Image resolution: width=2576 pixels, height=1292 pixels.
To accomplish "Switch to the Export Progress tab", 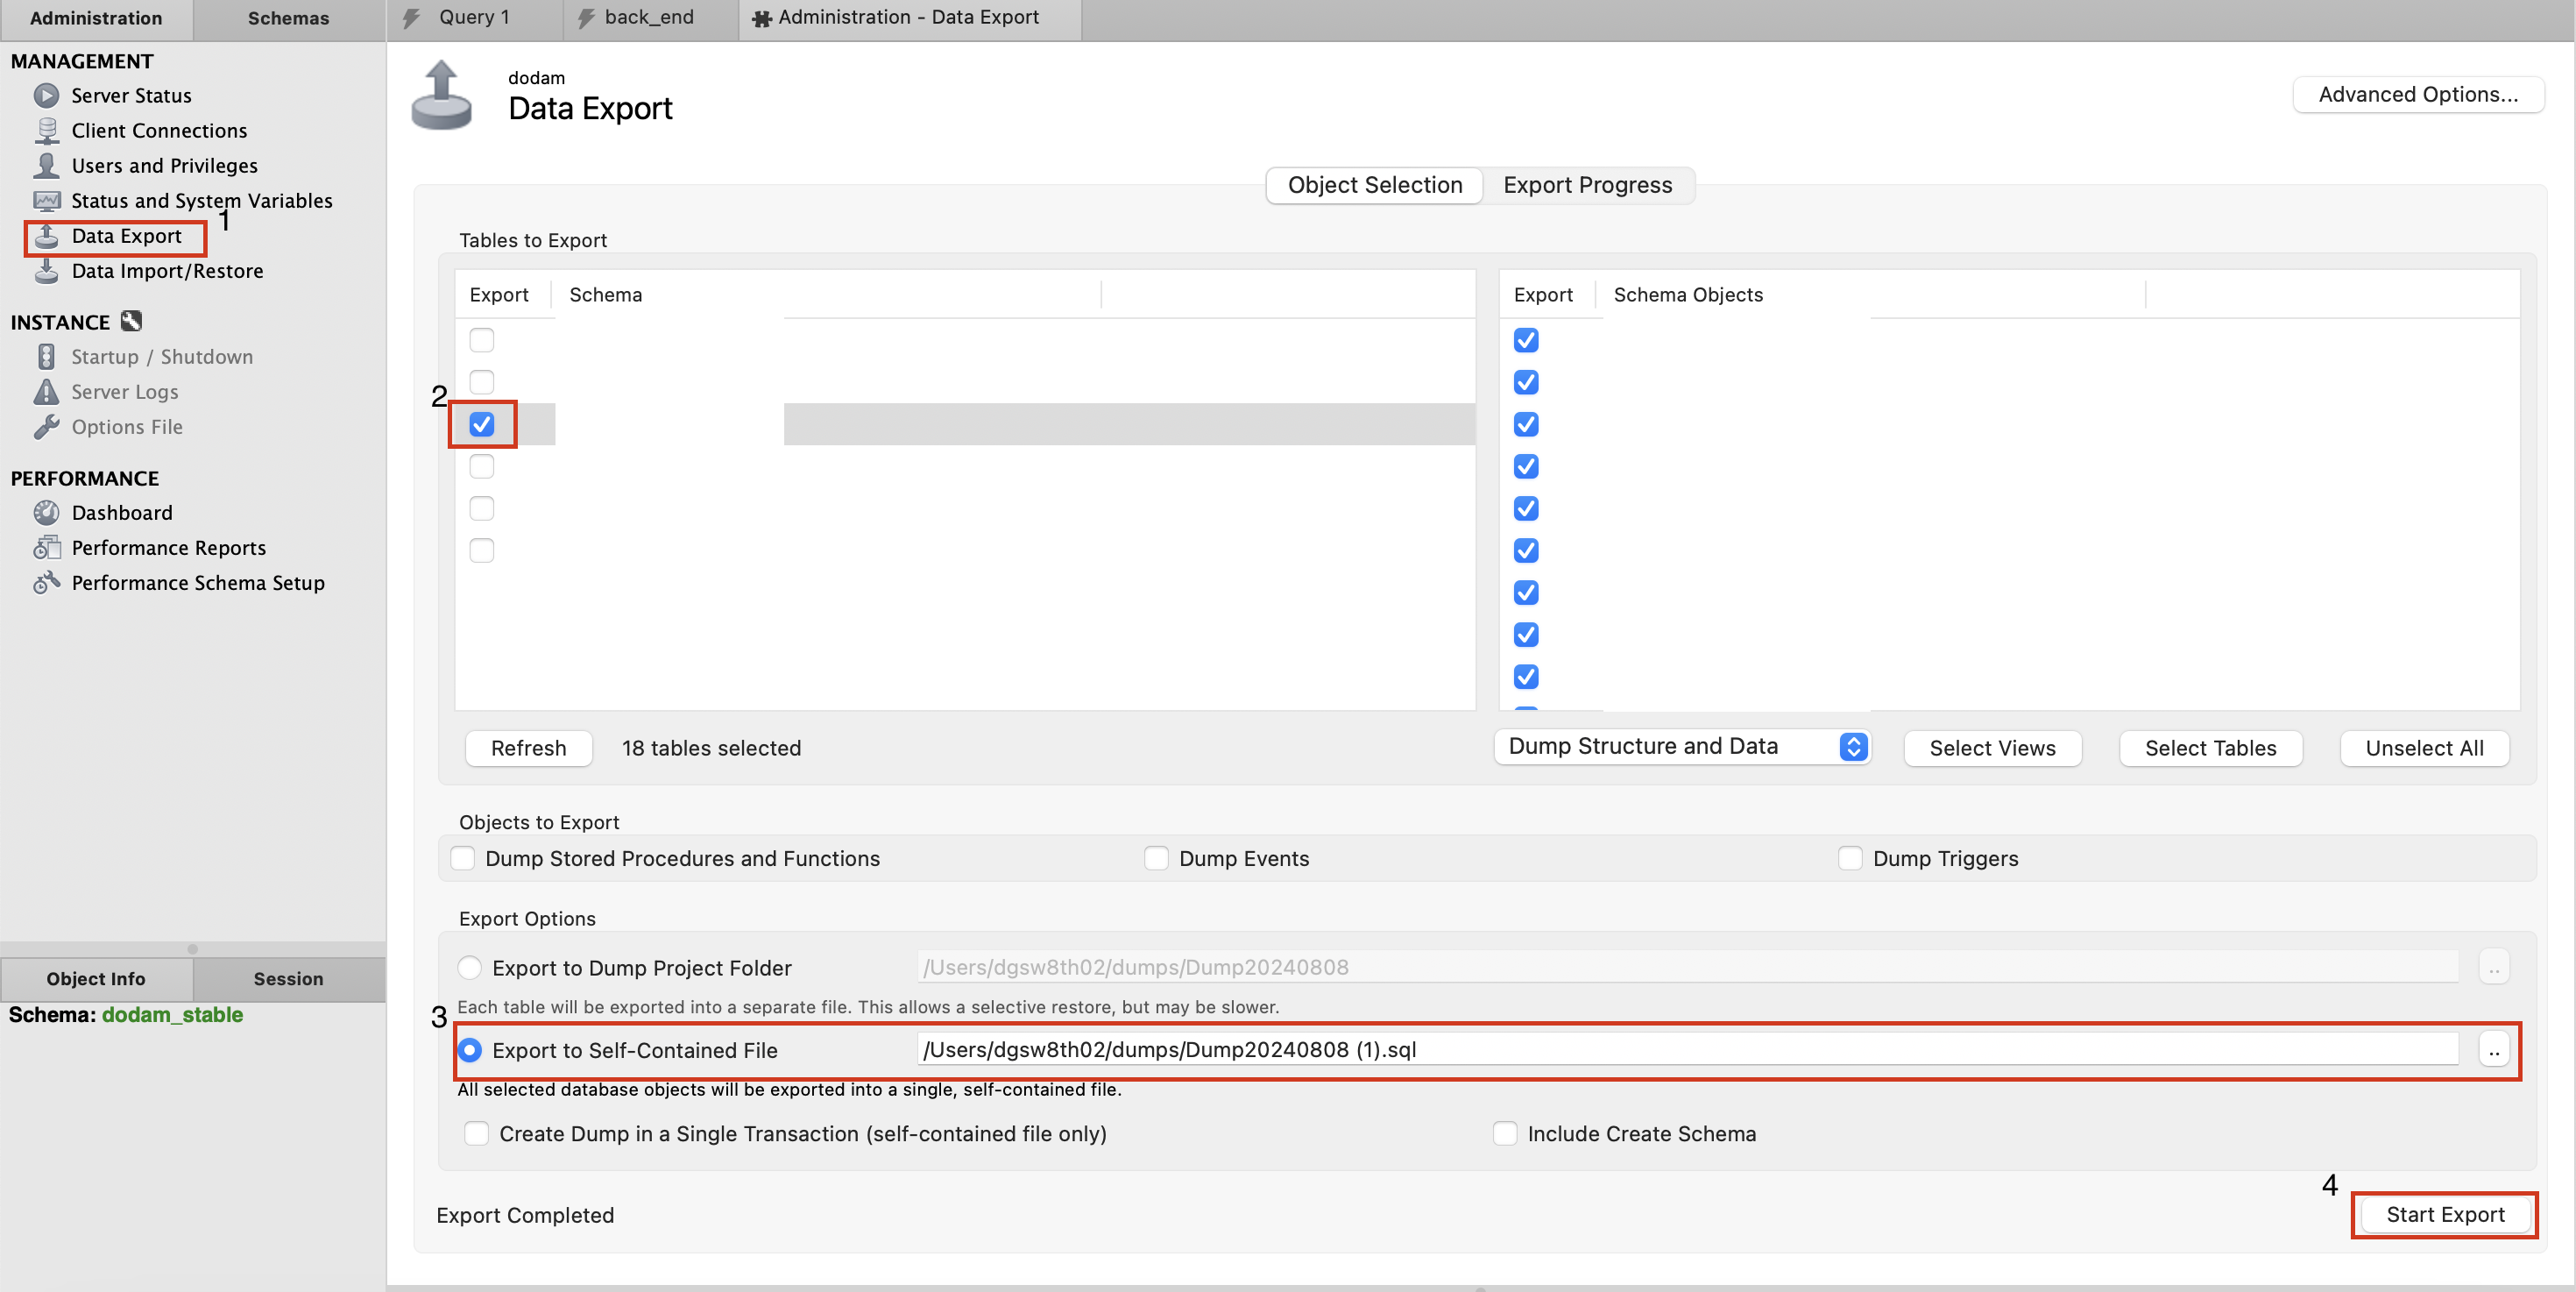I will [x=1587, y=186].
